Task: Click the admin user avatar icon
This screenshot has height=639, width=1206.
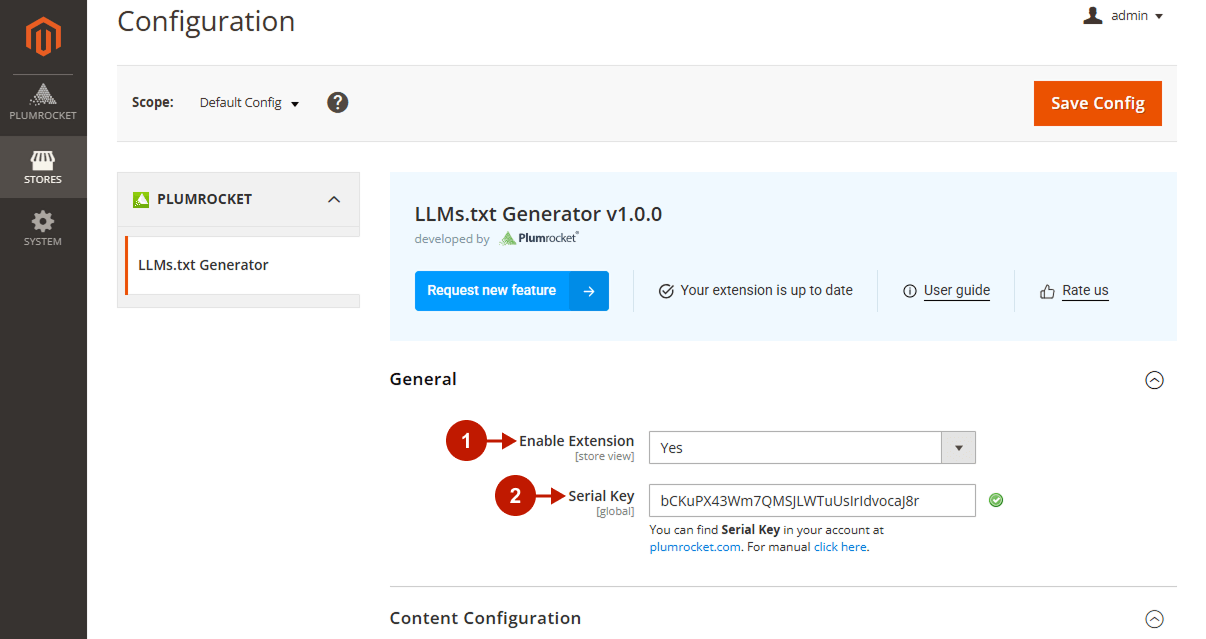Action: click(x=1092, y=15)
